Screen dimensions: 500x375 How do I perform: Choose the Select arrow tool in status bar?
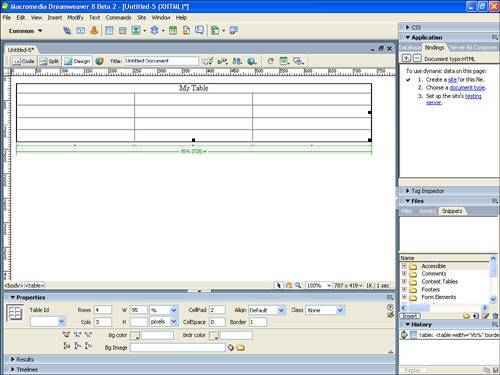click(x=279, y=285)
